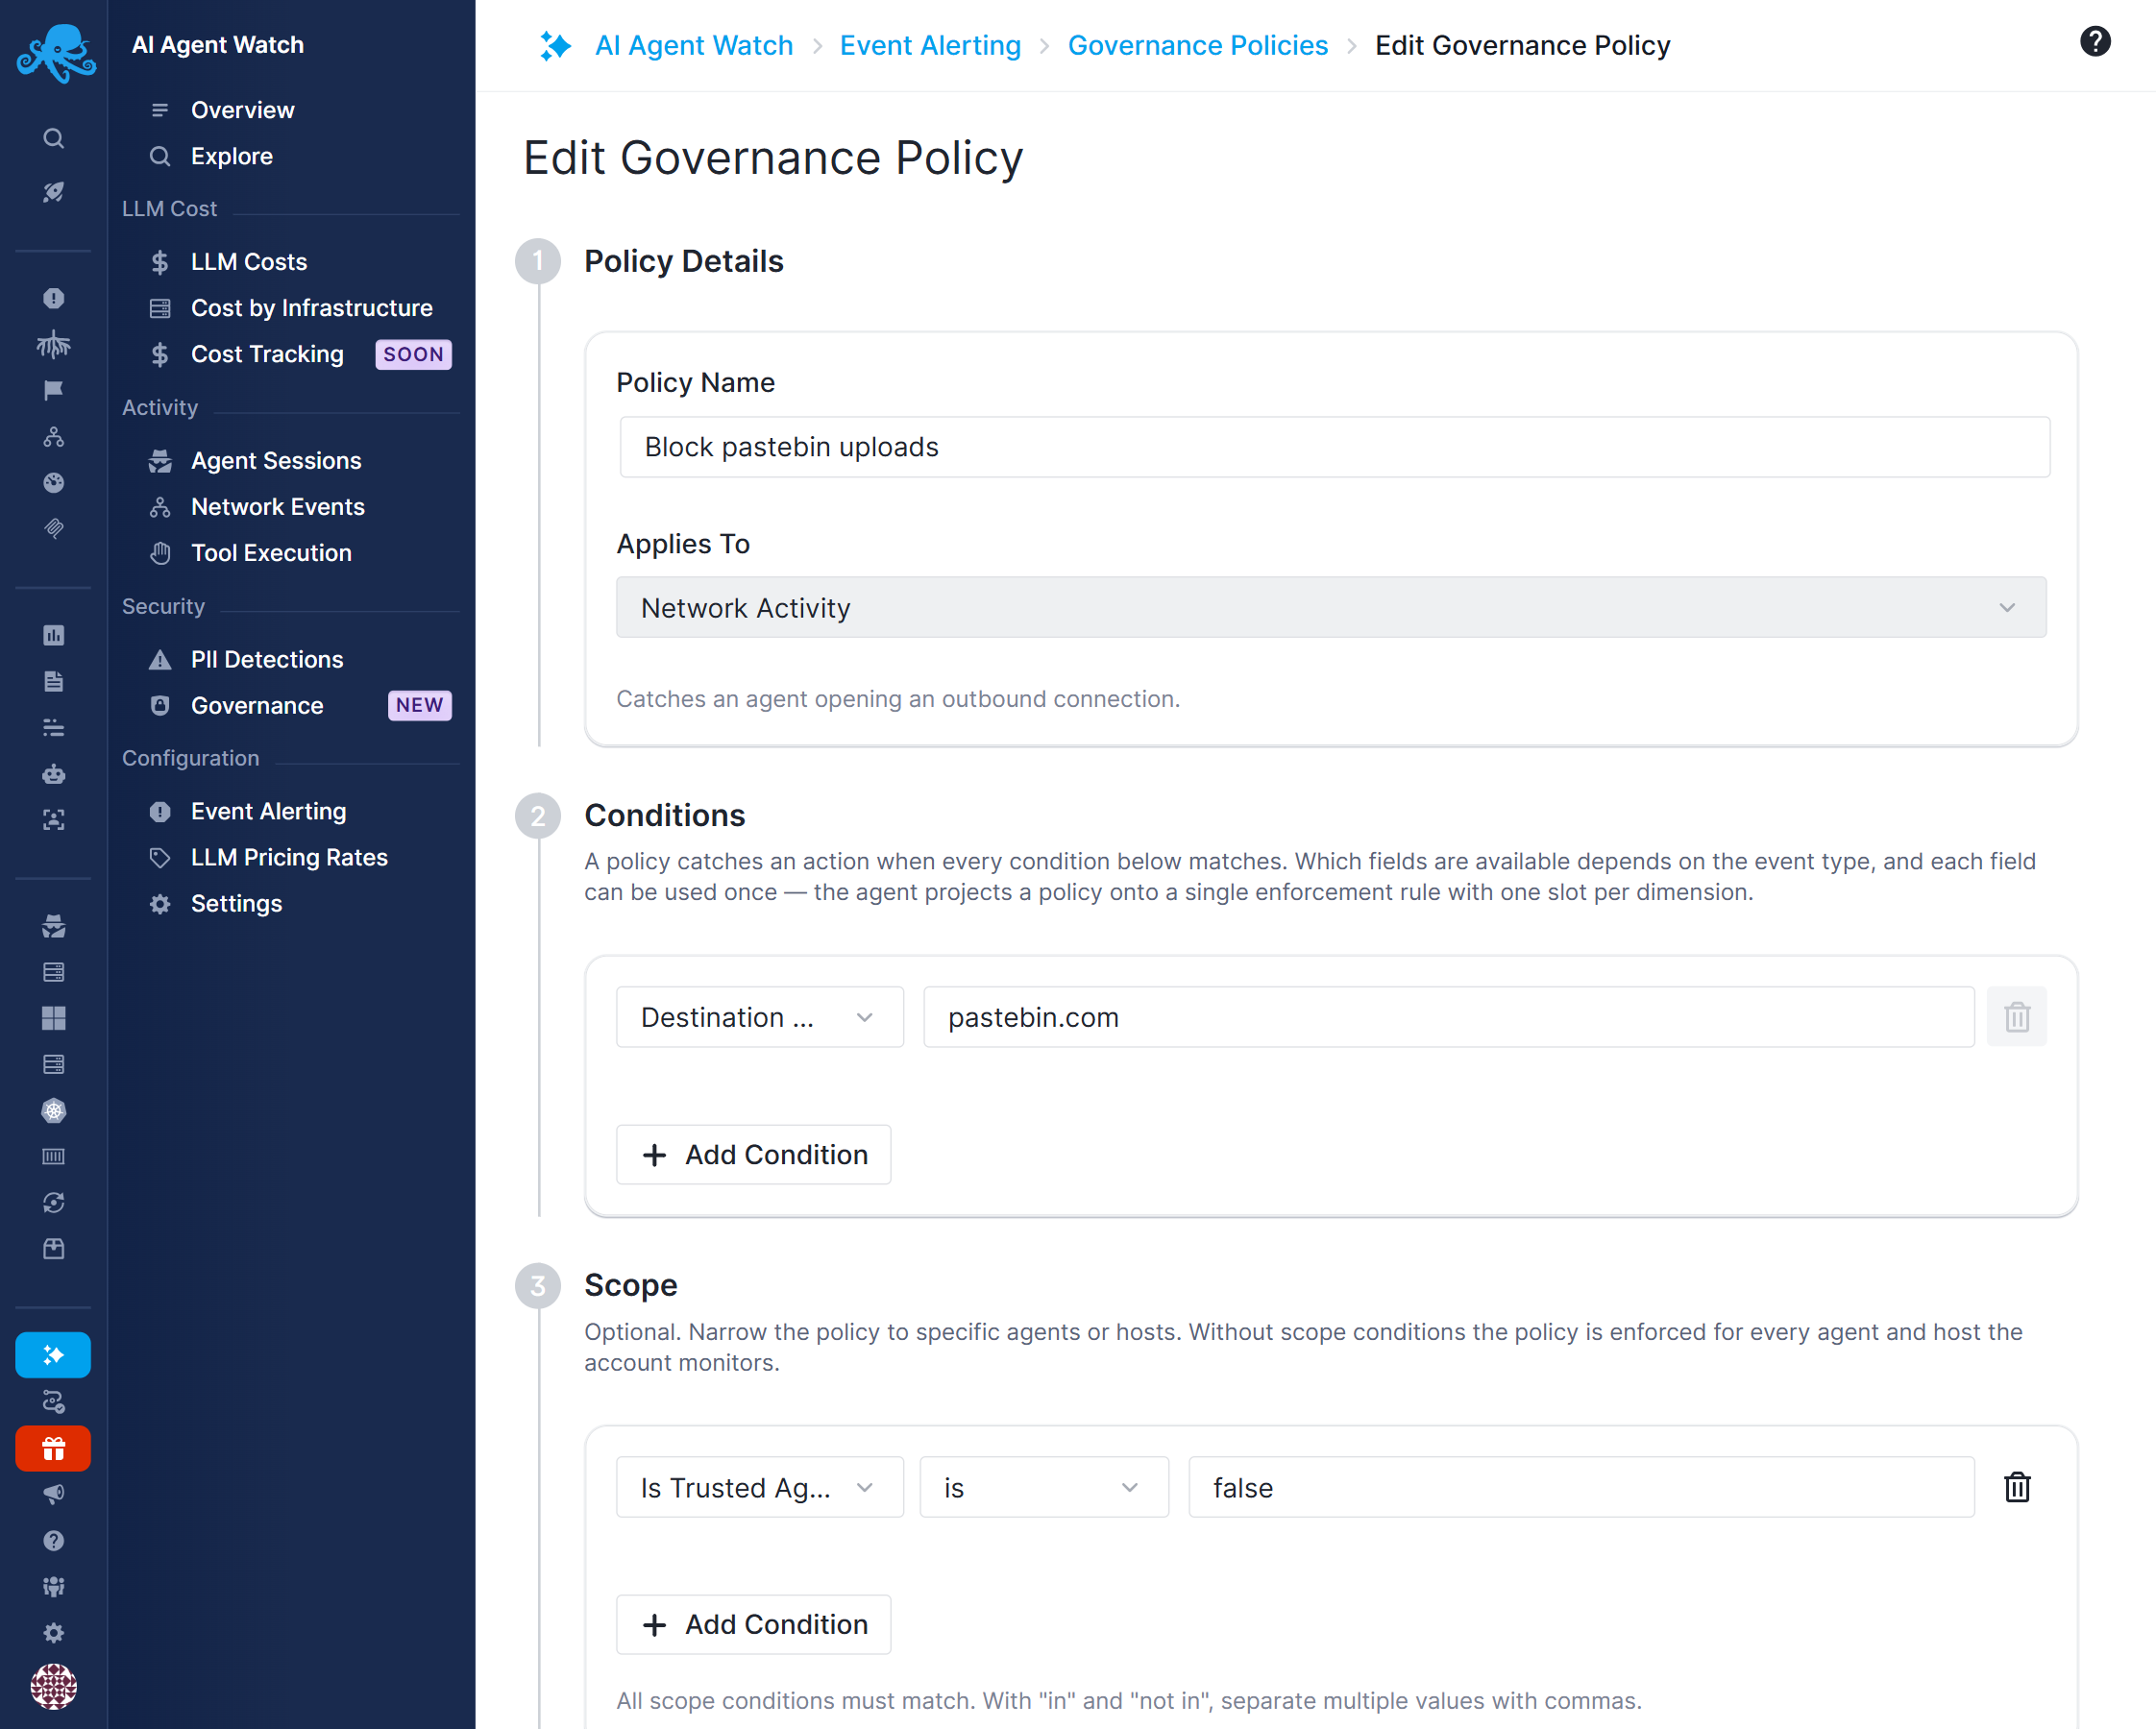Viewport: 2156px width, 1729px height.
Task: Click Add Condition under Conditions
Action: (753, 1154)
